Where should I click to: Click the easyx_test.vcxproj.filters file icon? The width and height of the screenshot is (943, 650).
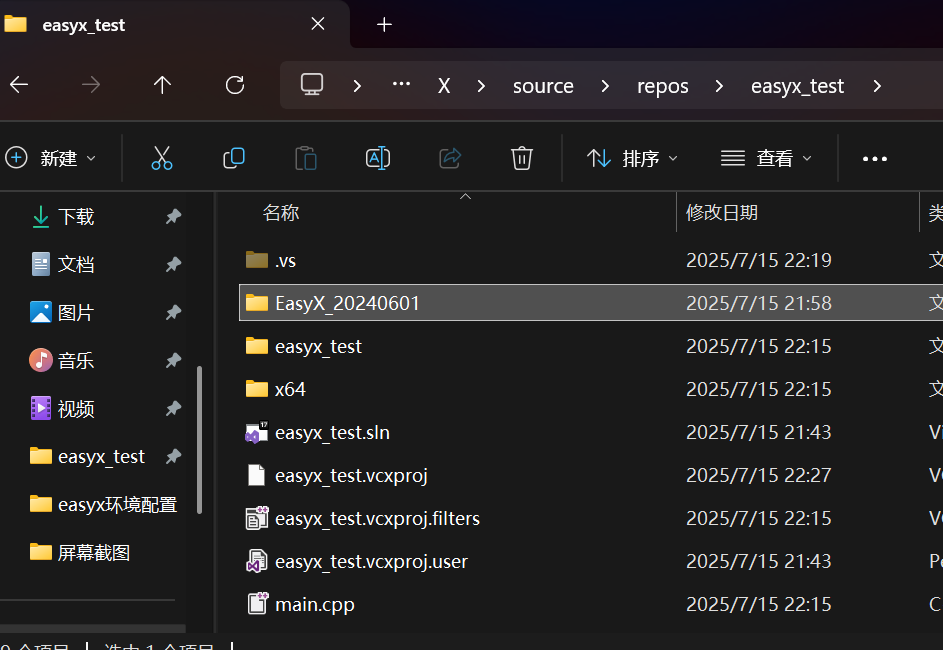(257, 518)
